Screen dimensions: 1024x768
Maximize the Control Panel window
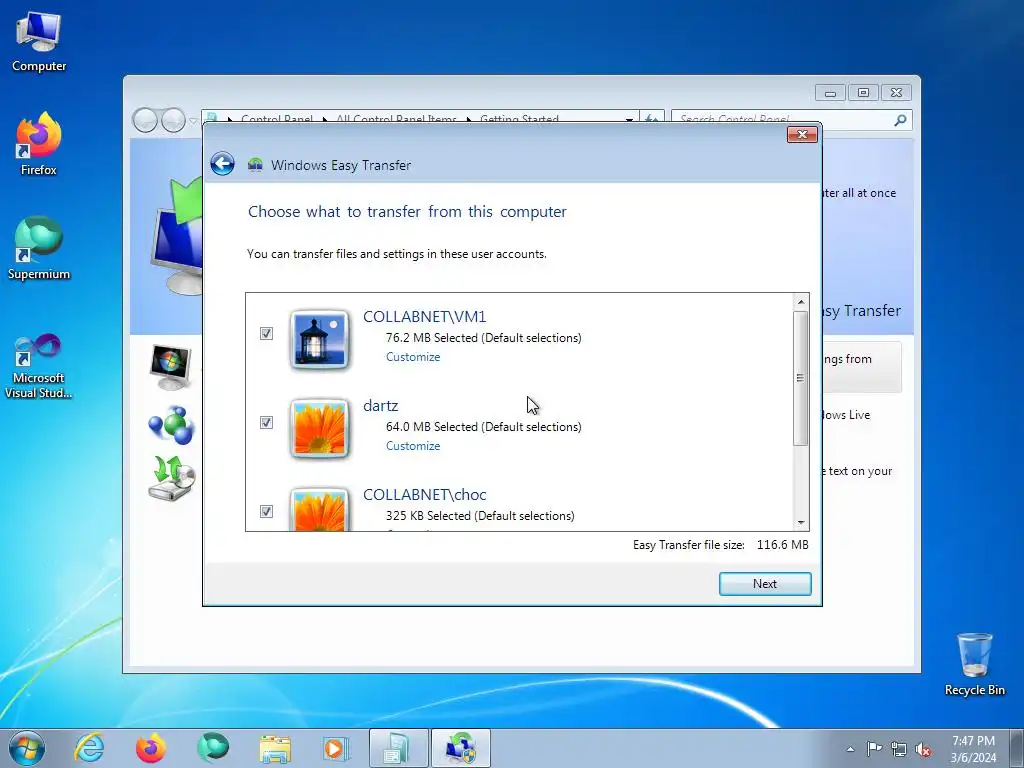pyautogui.click(x=863, y=93)
